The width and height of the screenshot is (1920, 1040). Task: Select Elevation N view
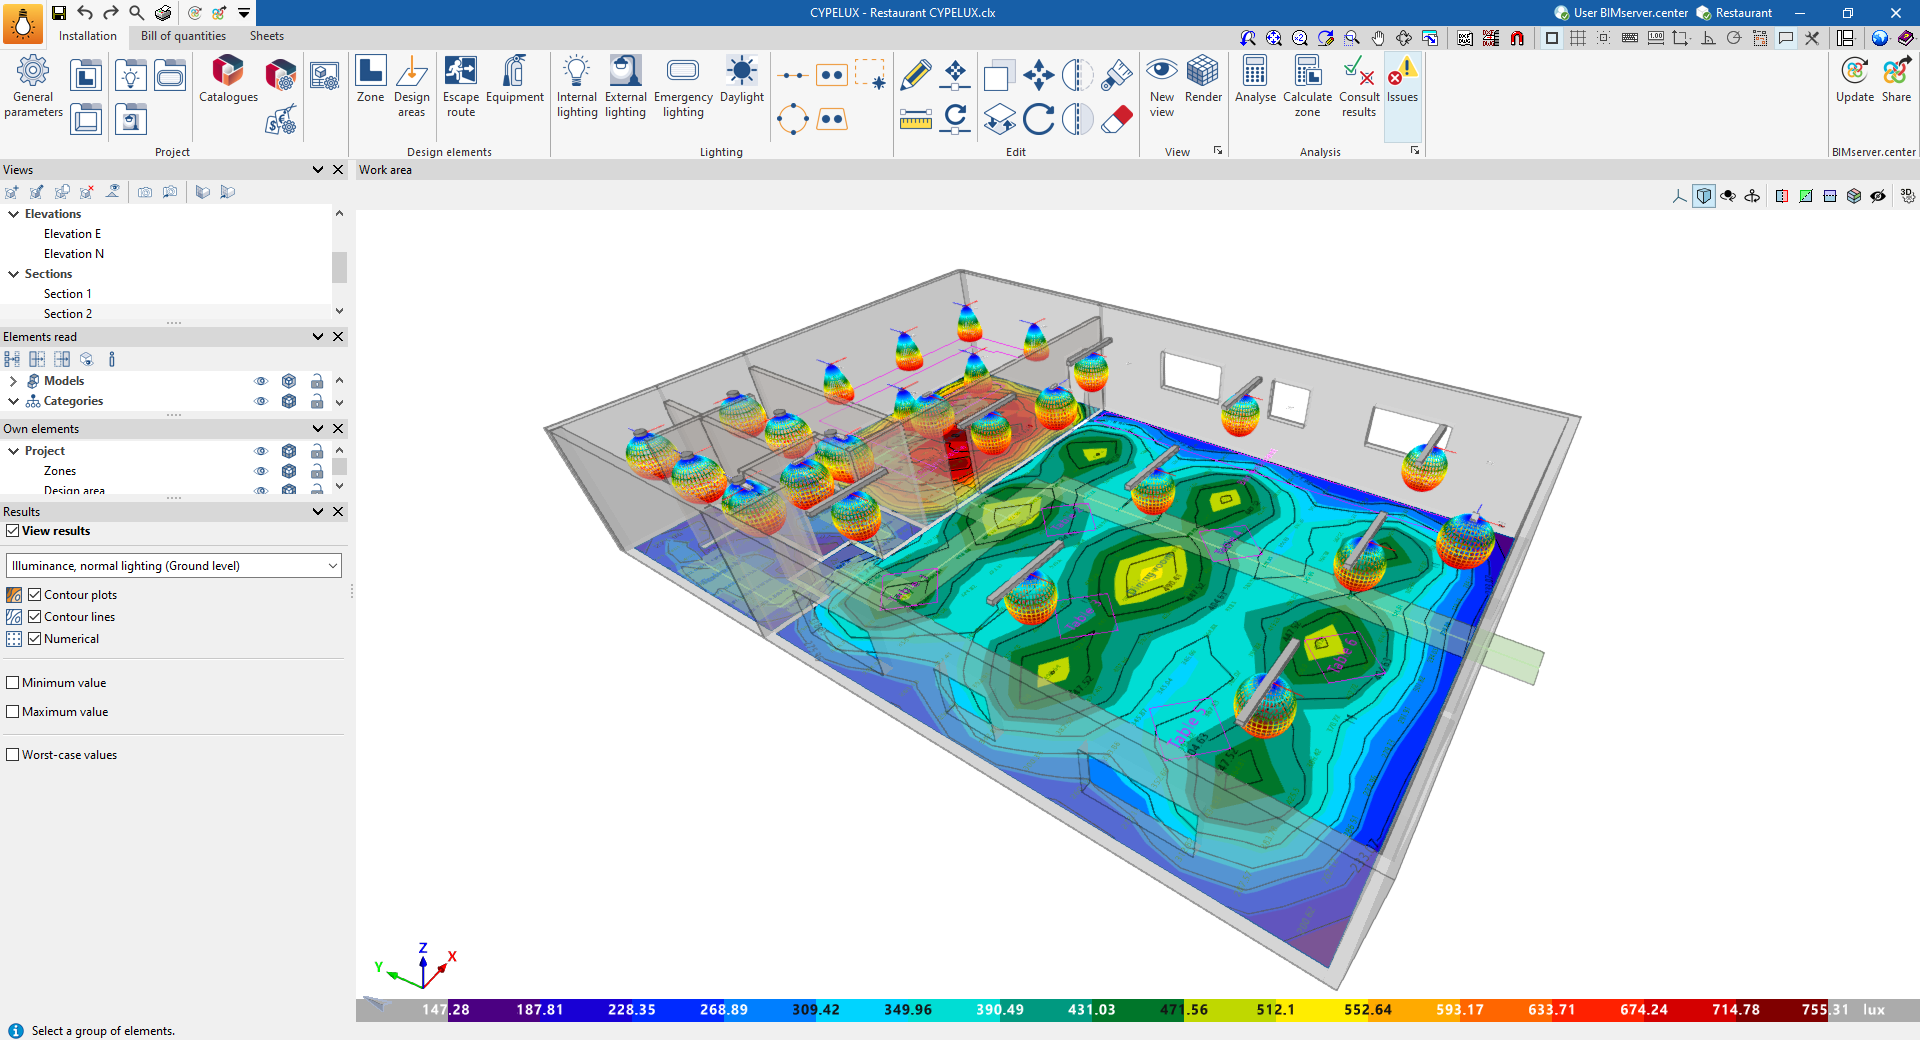pyautogui.click(x=74, y=254)
